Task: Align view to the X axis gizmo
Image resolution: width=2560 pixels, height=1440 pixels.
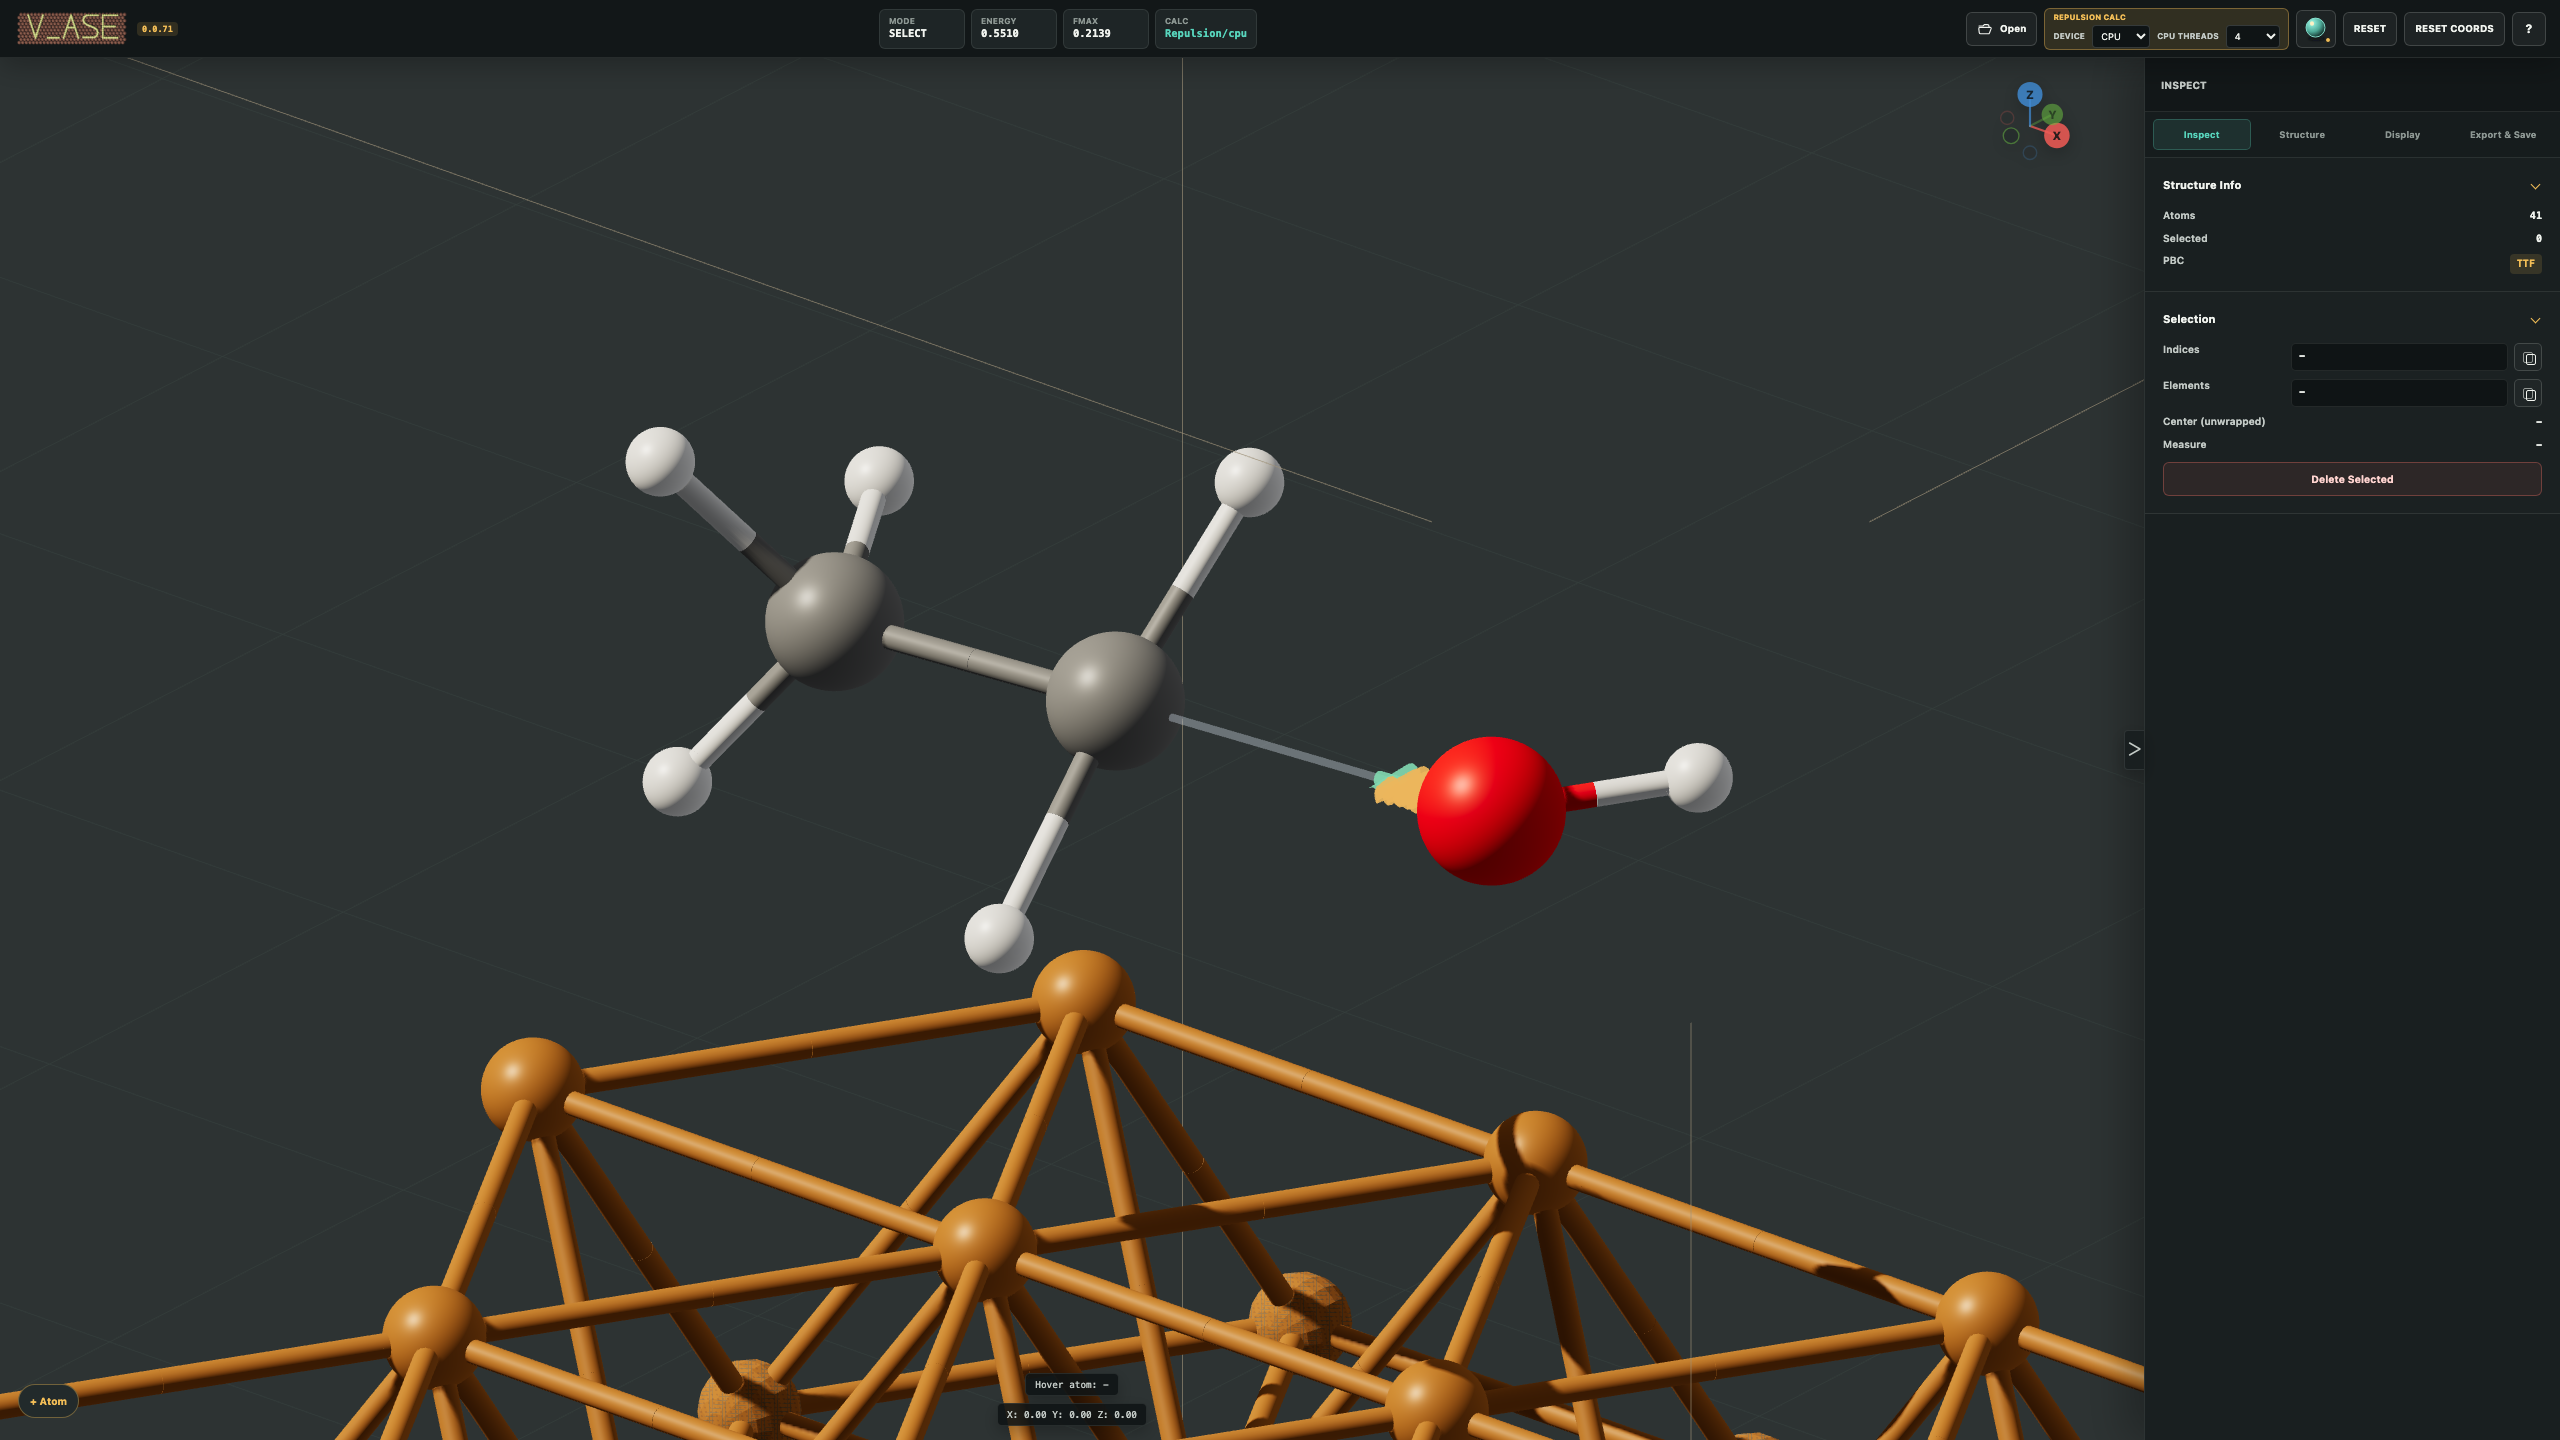Action: 2056,136
